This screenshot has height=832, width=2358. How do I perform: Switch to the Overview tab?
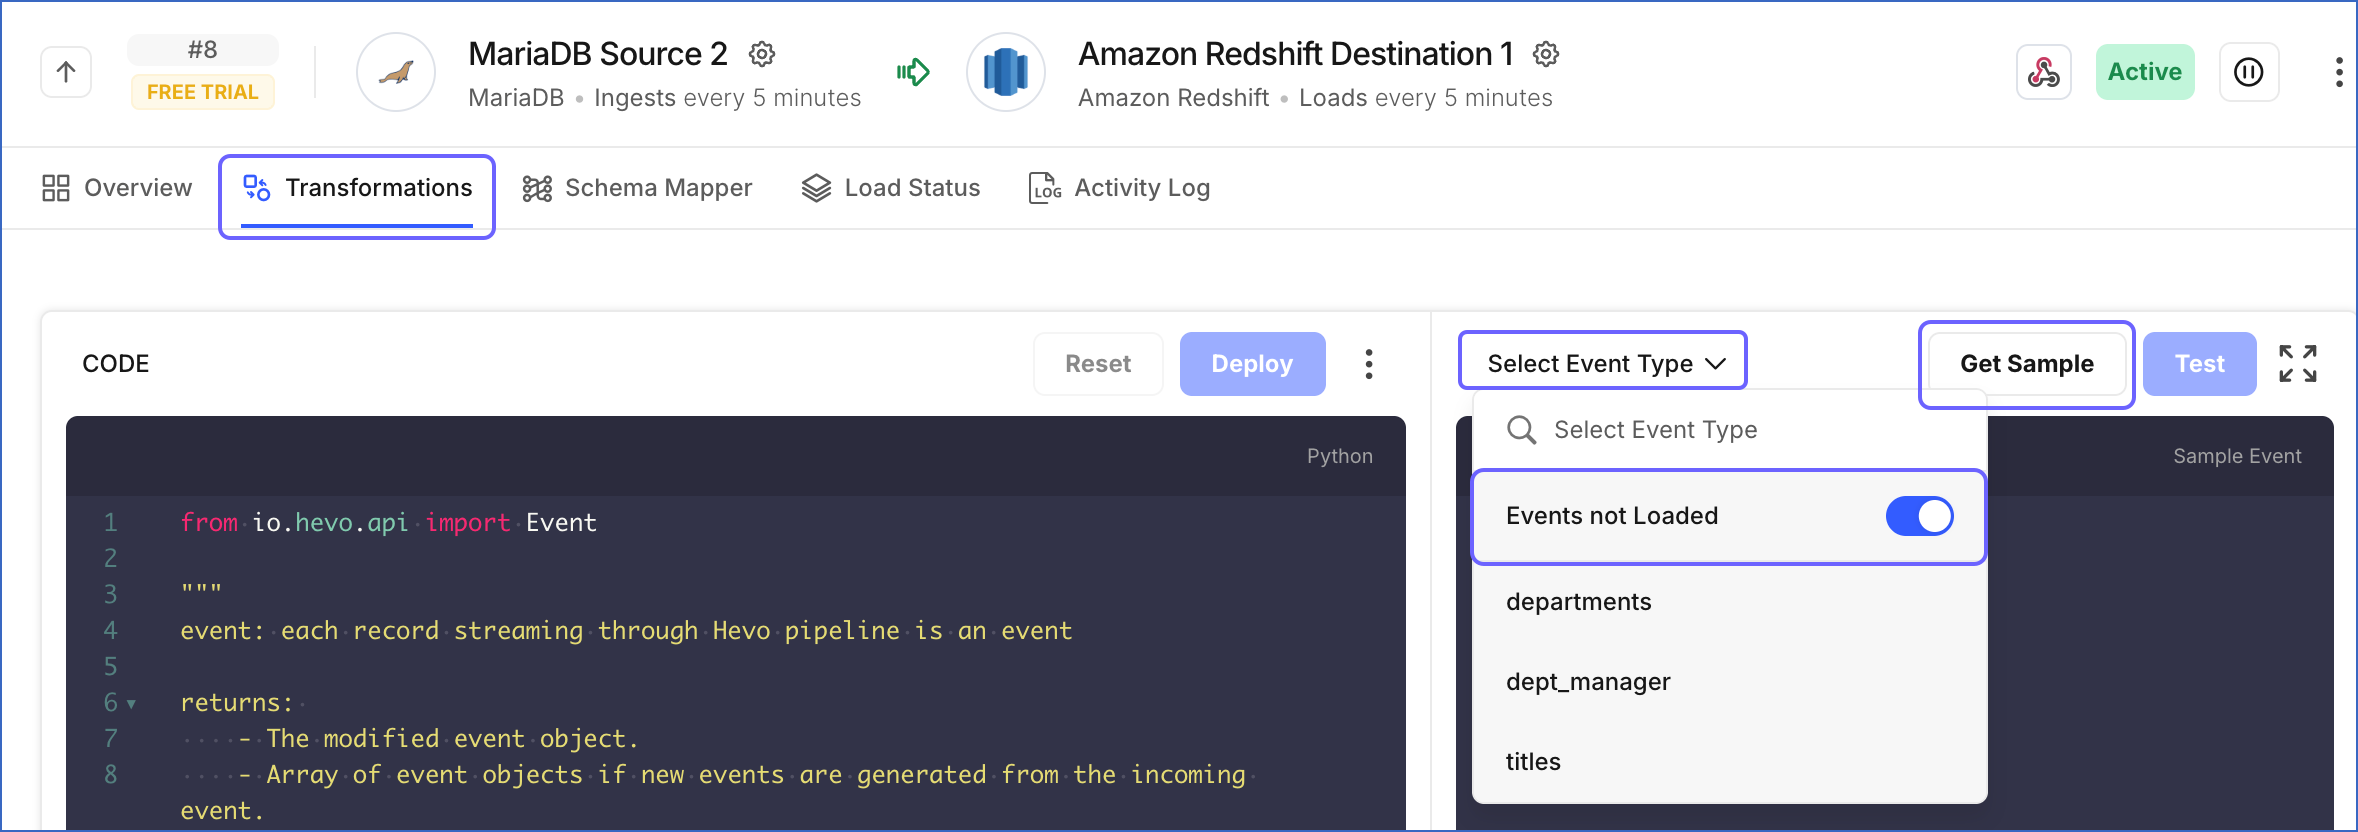coord(117,188)
